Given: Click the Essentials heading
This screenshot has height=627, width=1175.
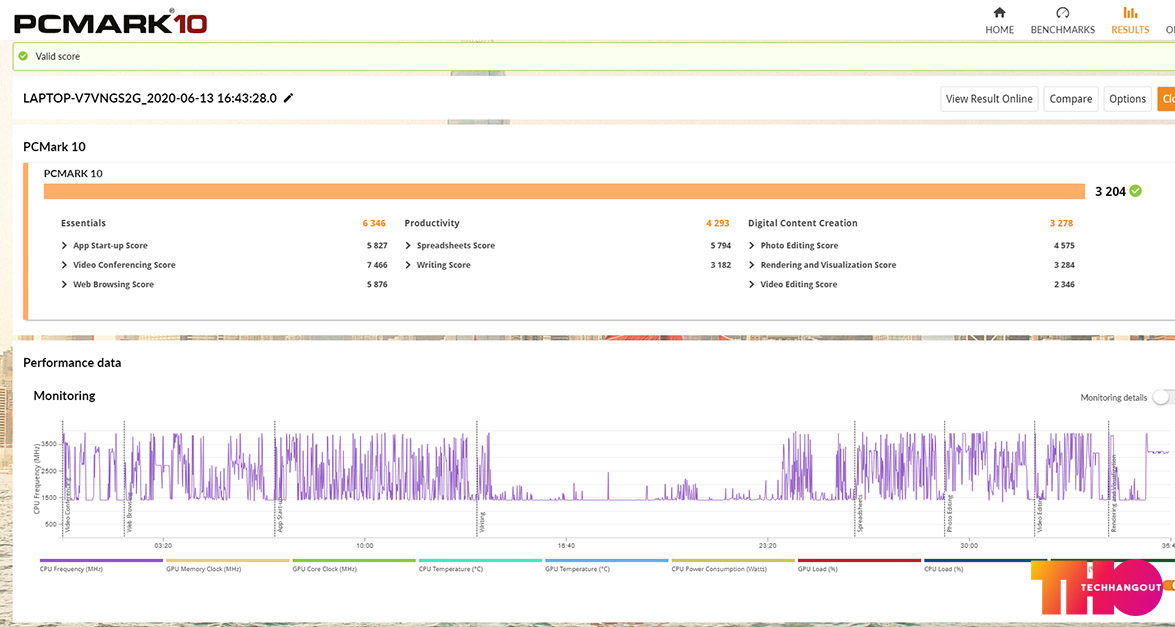Looking at the screenshot, I should pos(83,223).
